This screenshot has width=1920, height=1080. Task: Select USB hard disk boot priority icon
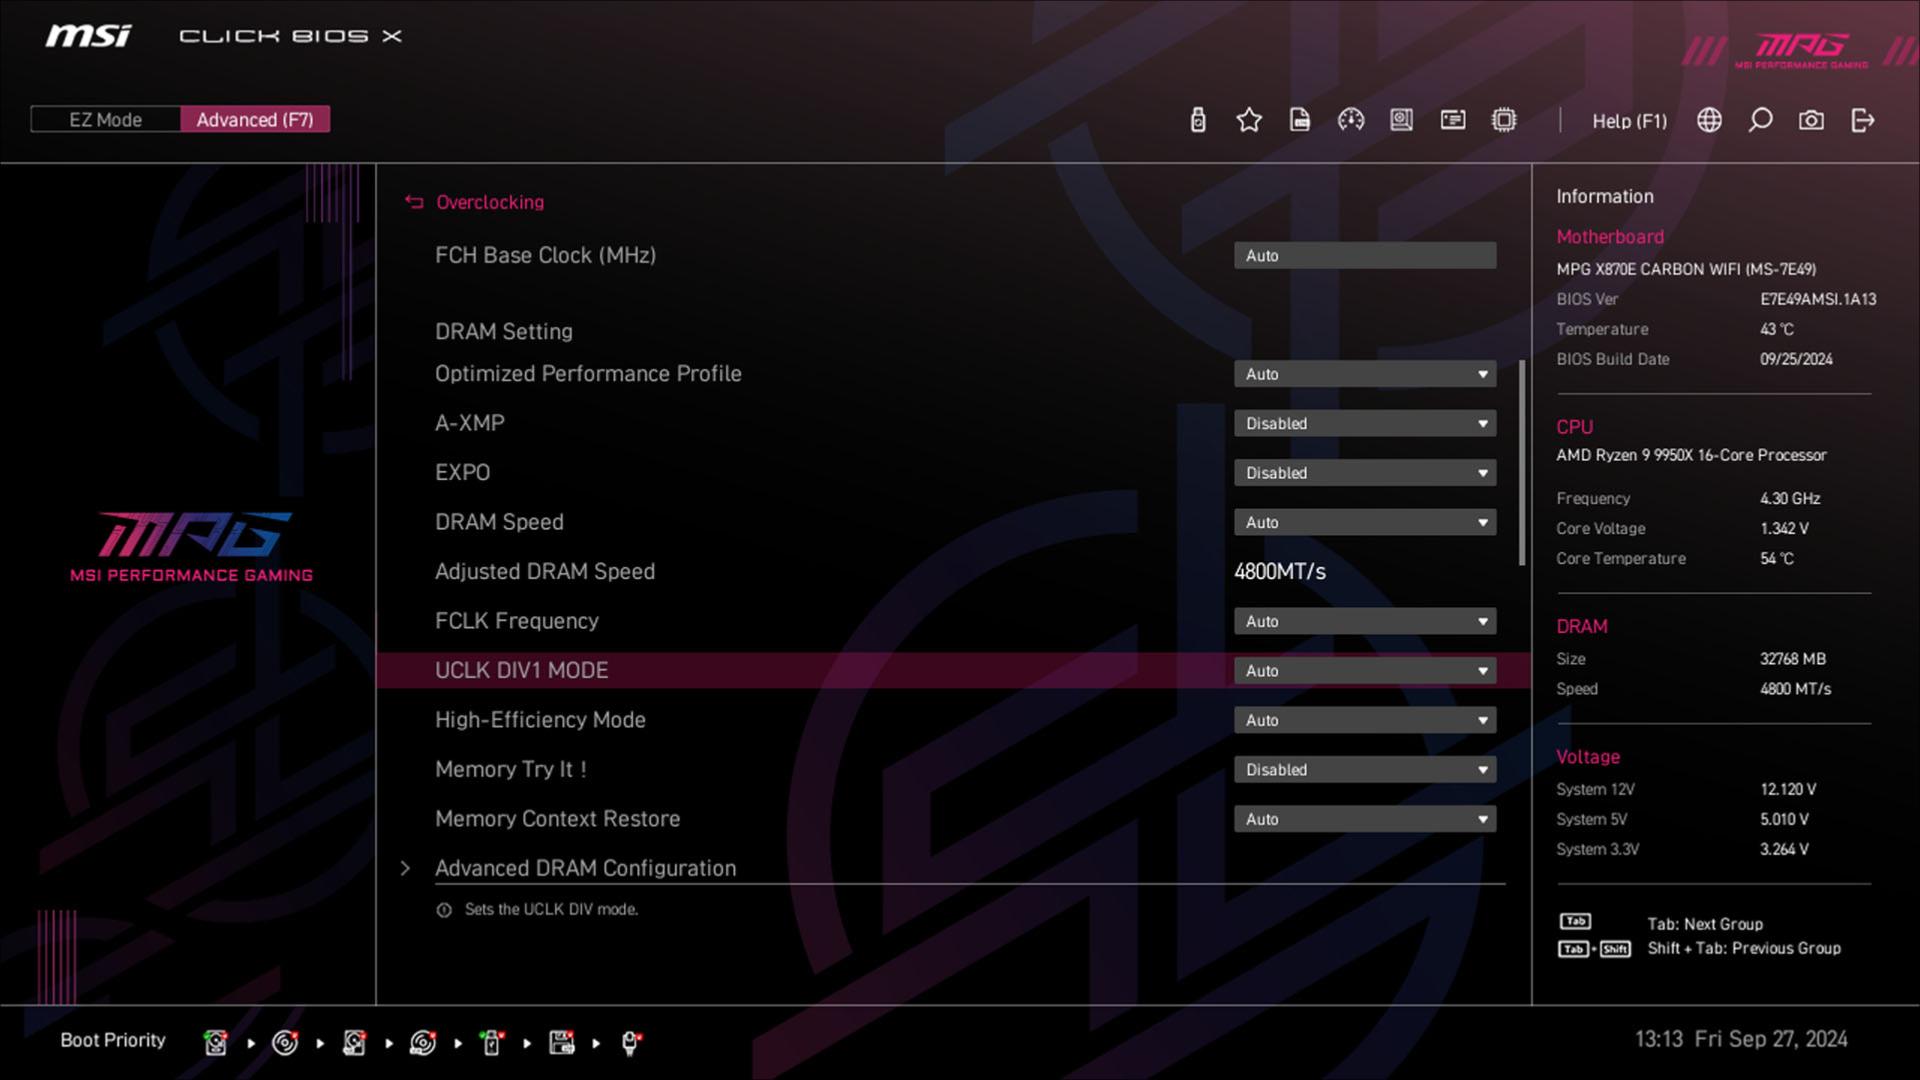point(354,1043)
